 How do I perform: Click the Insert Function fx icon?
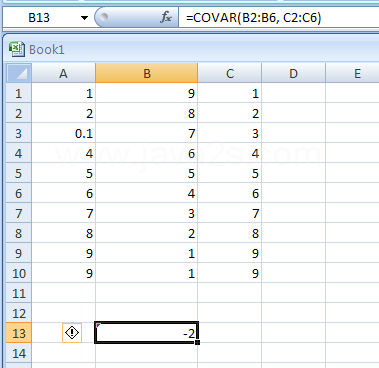pos(165,17)
